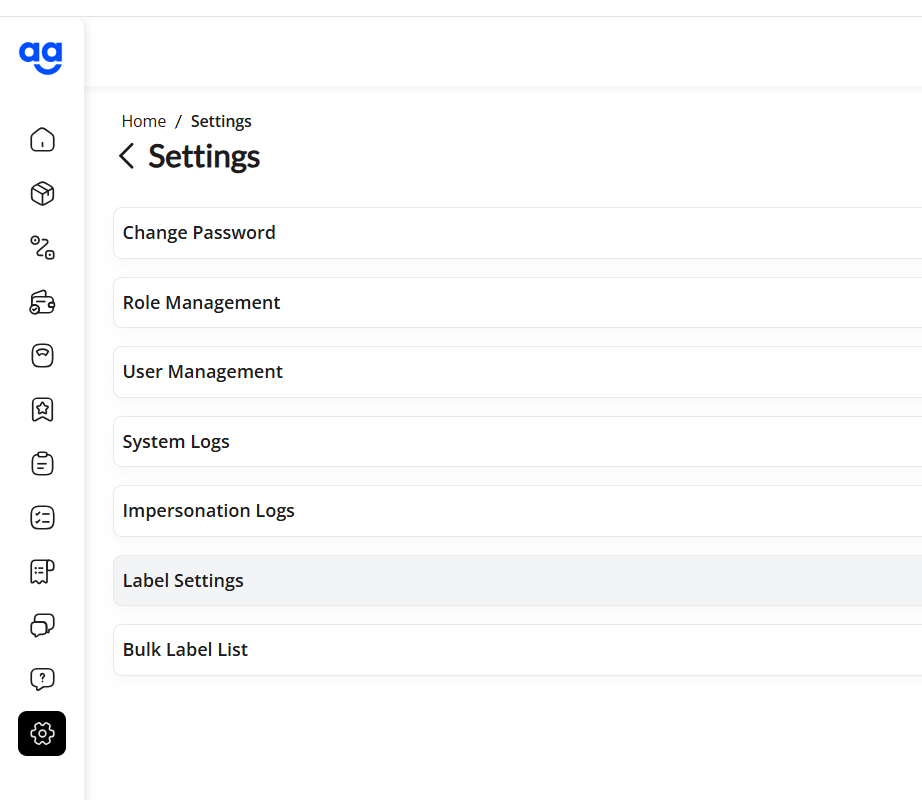Open the clipboard icon in sidebar

[x=42, y=464]
